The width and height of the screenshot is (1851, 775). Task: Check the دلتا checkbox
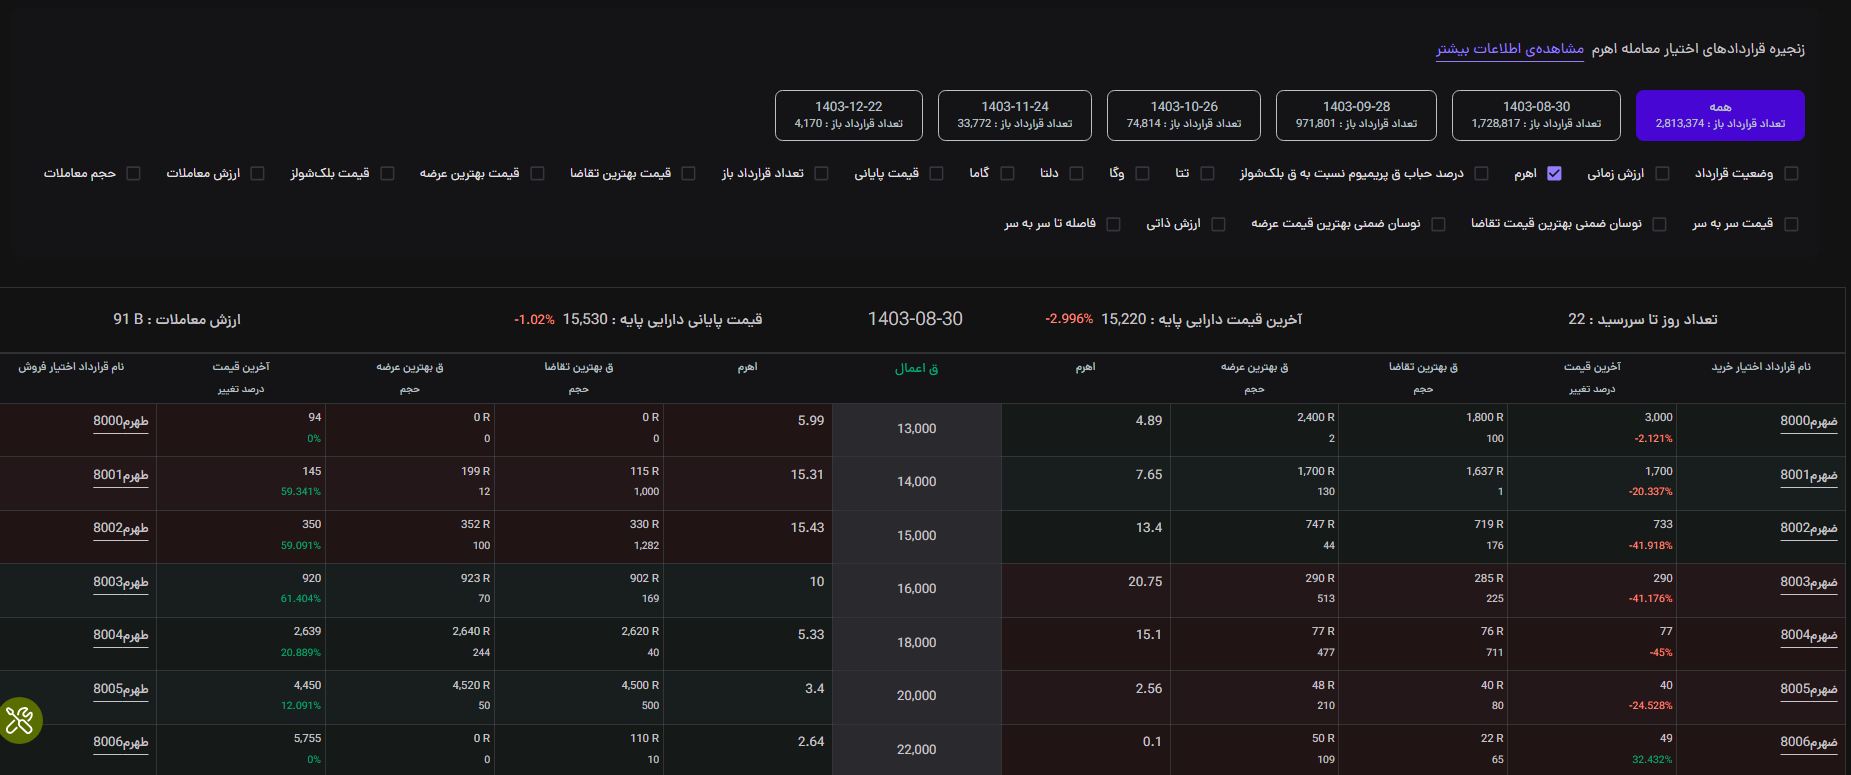coord(1076,173)
